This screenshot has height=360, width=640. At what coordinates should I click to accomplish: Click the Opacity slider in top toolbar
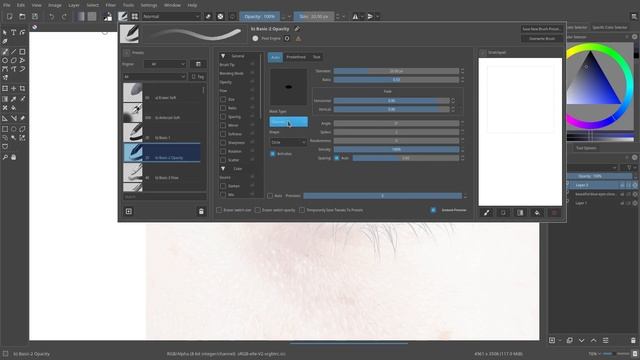coord(260,16)
